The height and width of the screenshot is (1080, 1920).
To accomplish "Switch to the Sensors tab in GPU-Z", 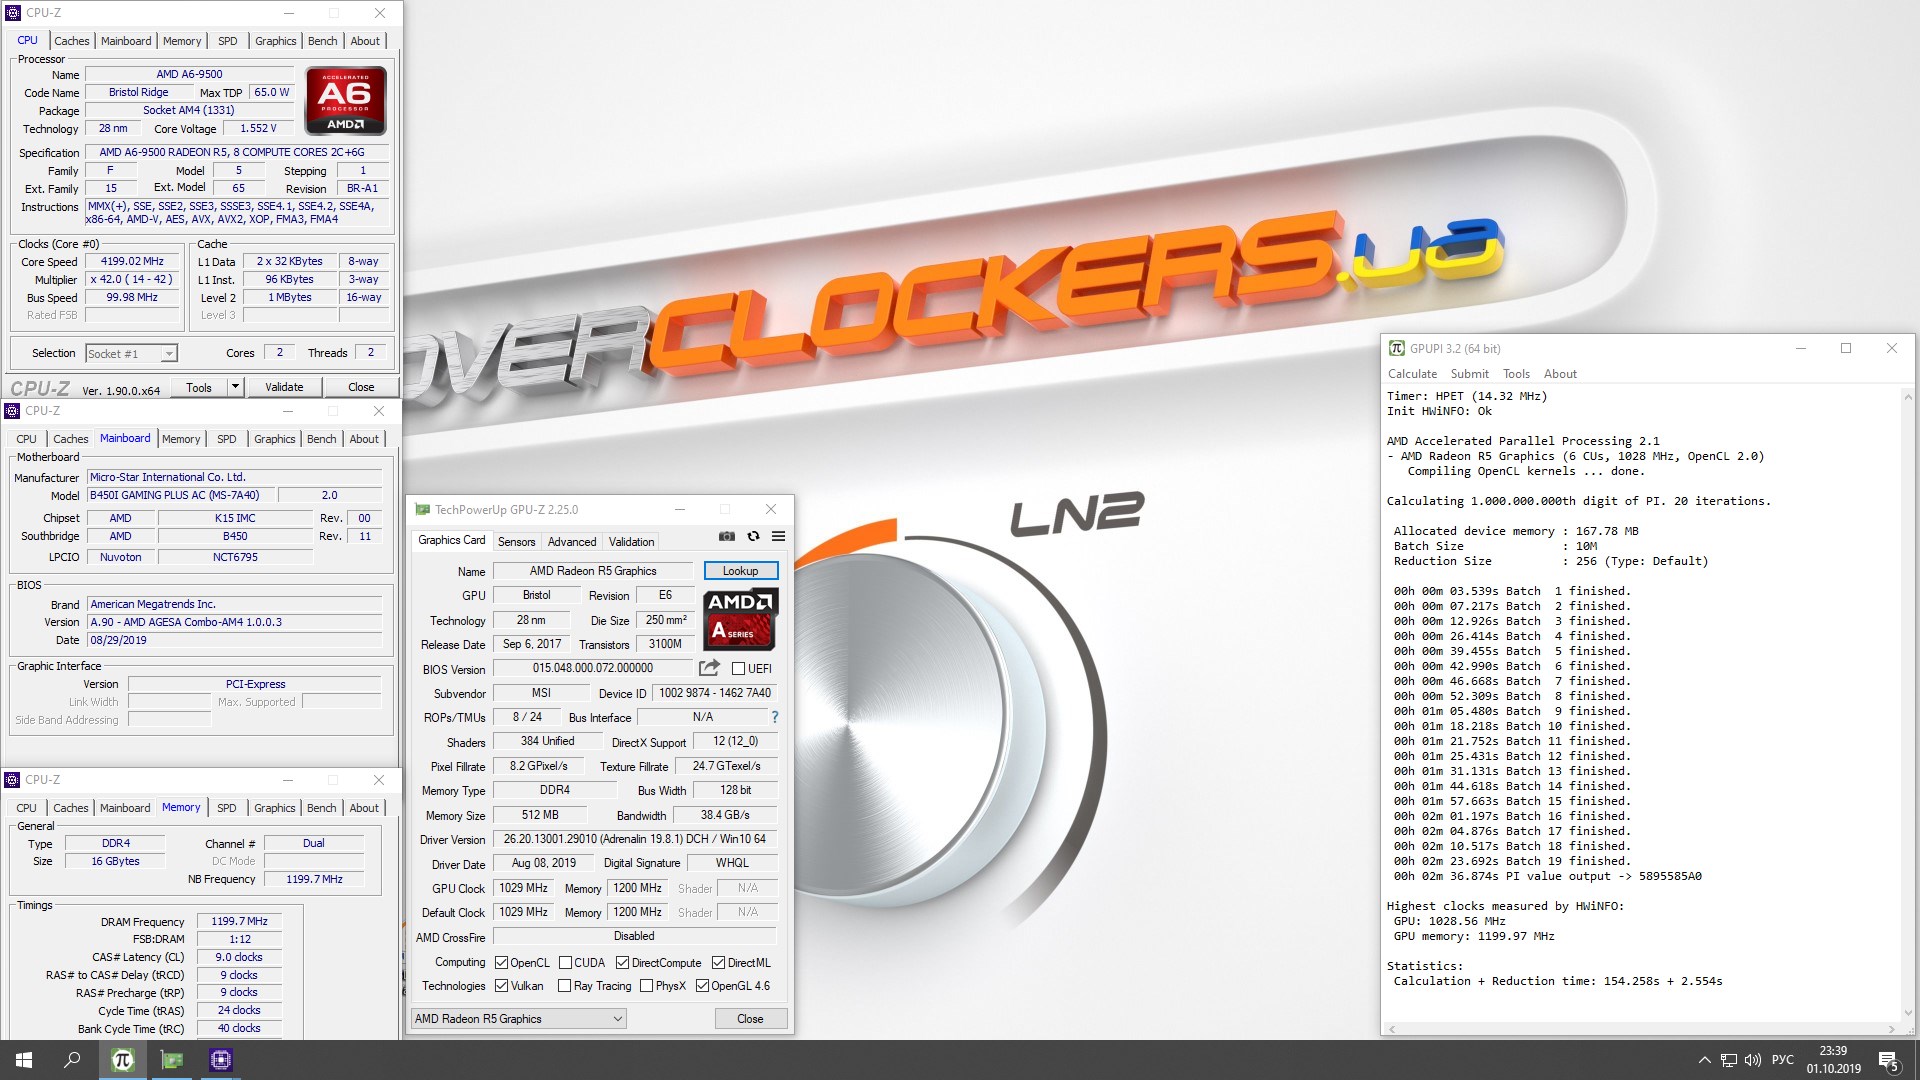I will 517,542.
